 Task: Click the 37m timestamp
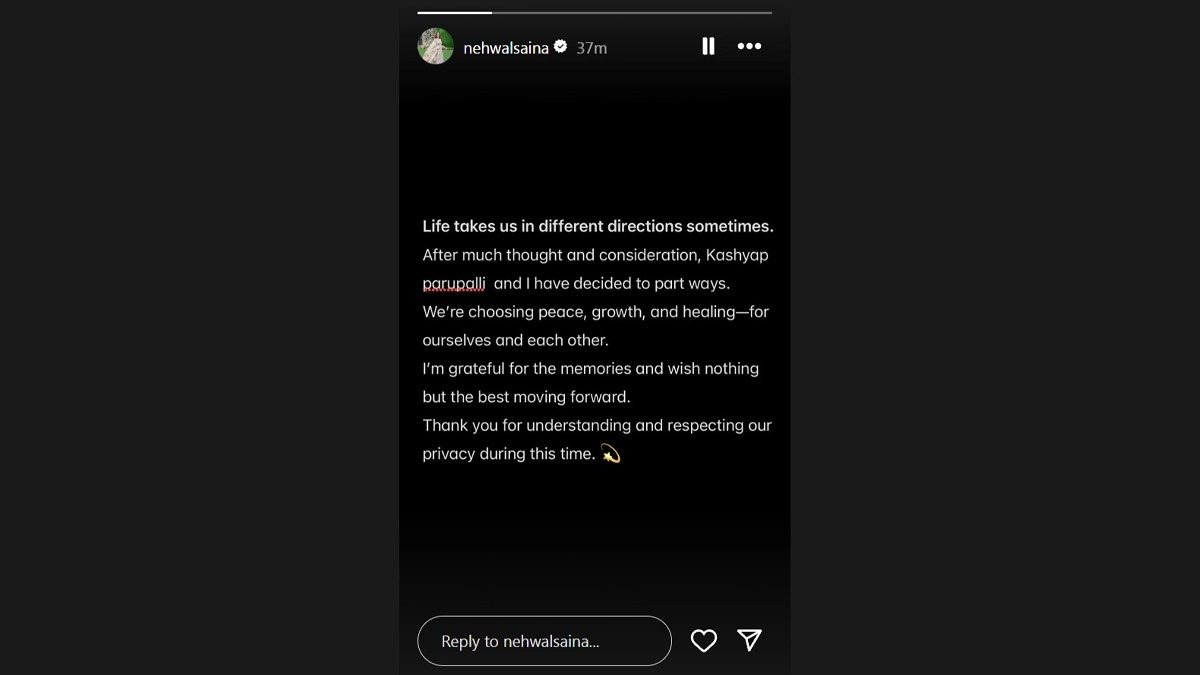592,48
